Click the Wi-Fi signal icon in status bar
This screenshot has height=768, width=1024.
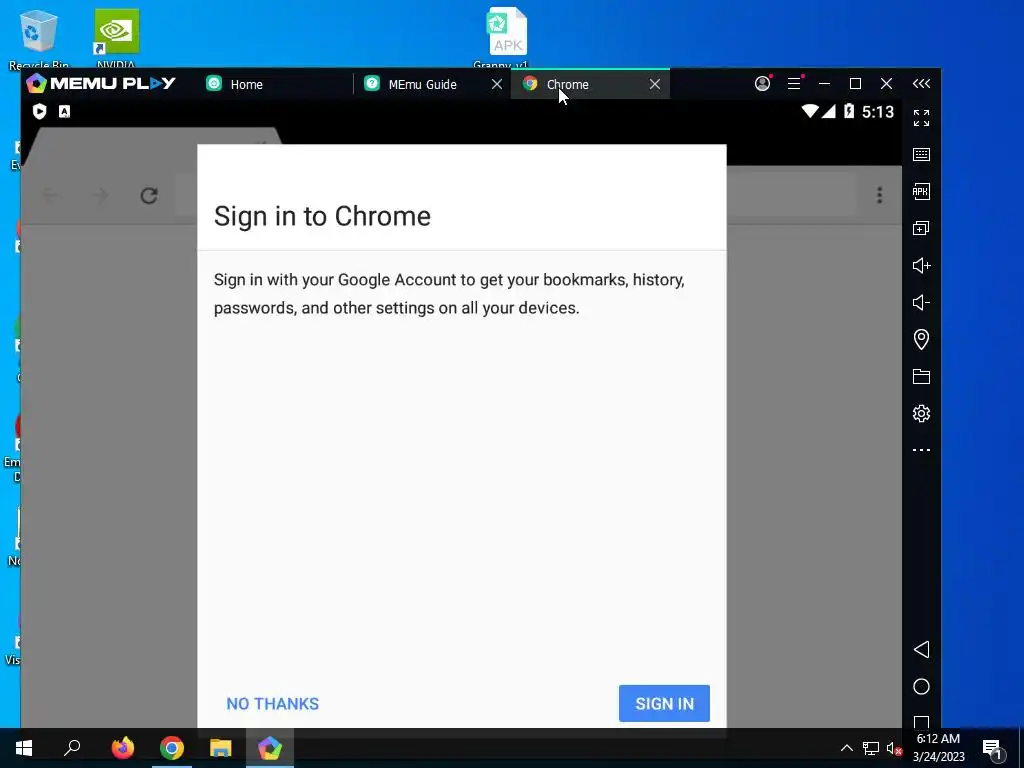tap(810, 112)
